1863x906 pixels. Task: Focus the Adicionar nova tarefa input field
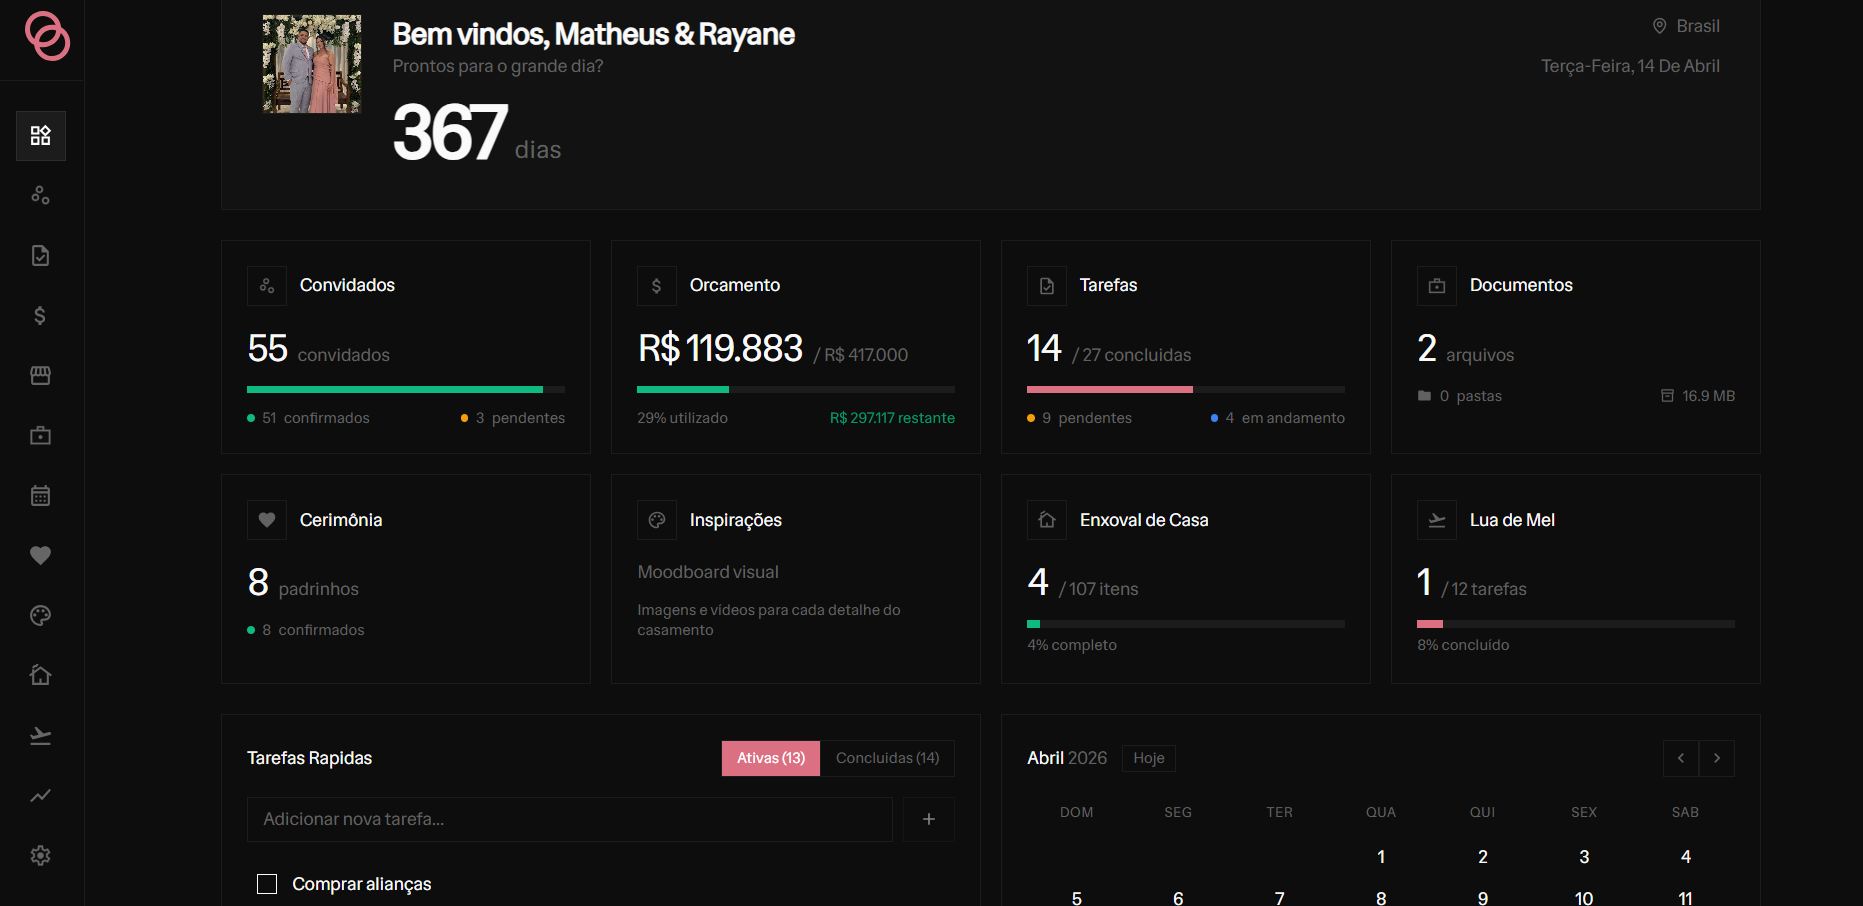[x=570, y=819]
